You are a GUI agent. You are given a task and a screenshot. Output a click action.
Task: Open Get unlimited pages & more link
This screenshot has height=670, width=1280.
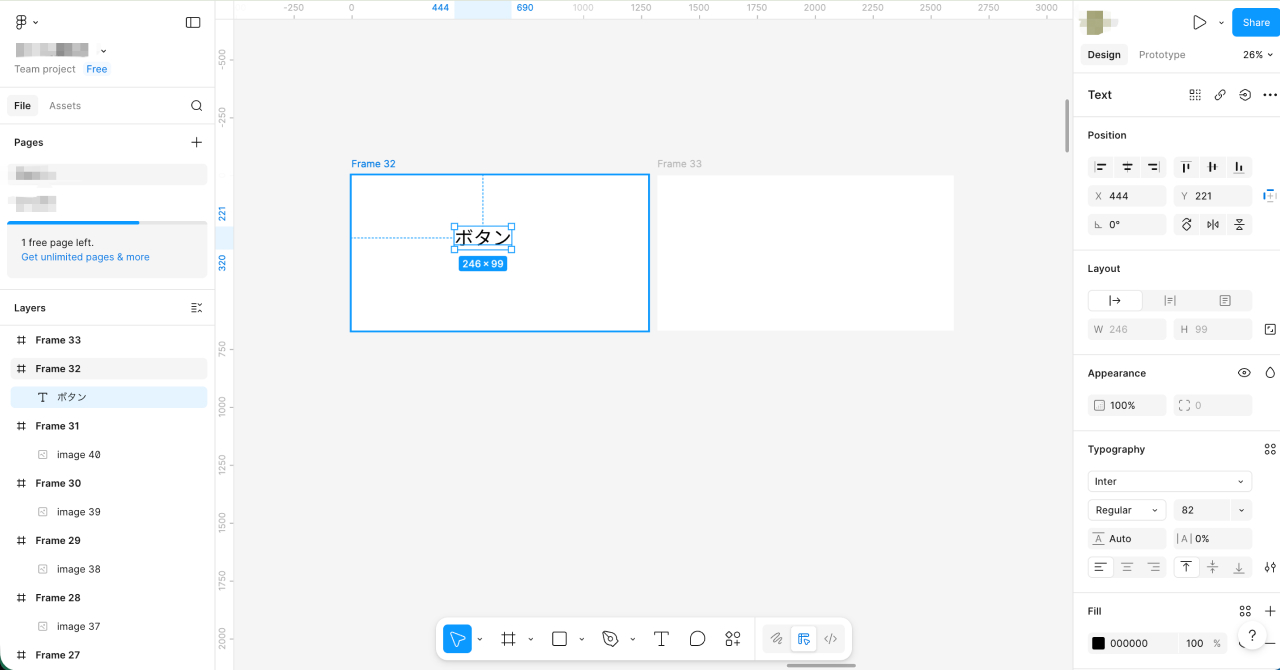coord(85,257)
